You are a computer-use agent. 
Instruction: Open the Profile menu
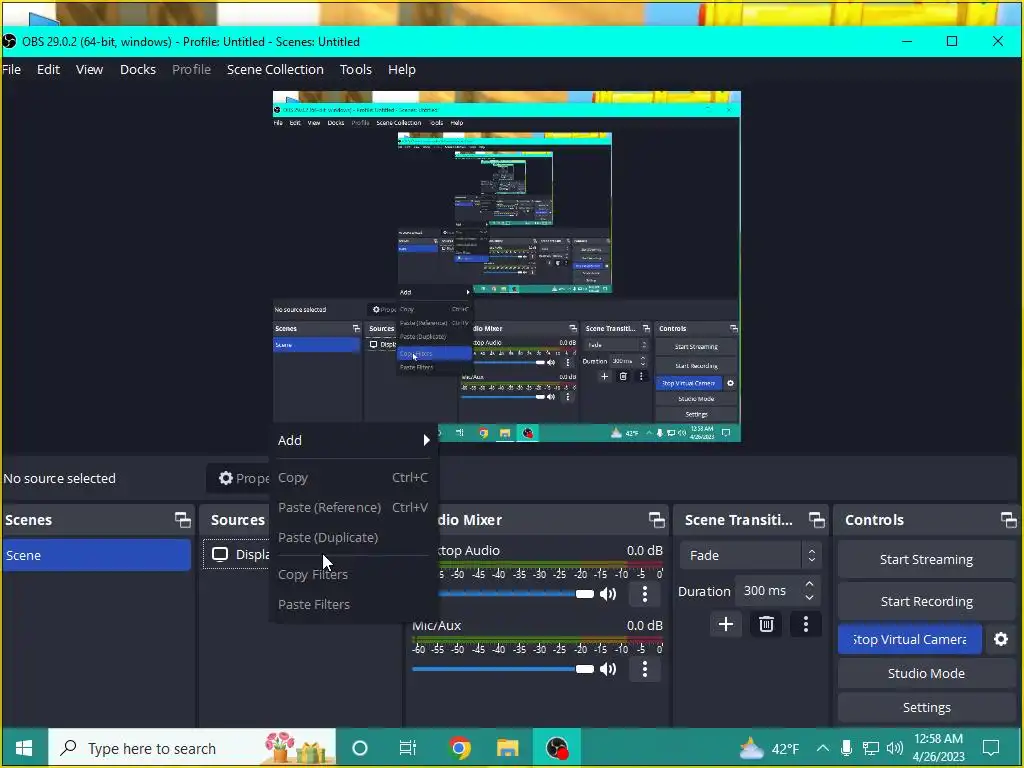click(191, 69)
